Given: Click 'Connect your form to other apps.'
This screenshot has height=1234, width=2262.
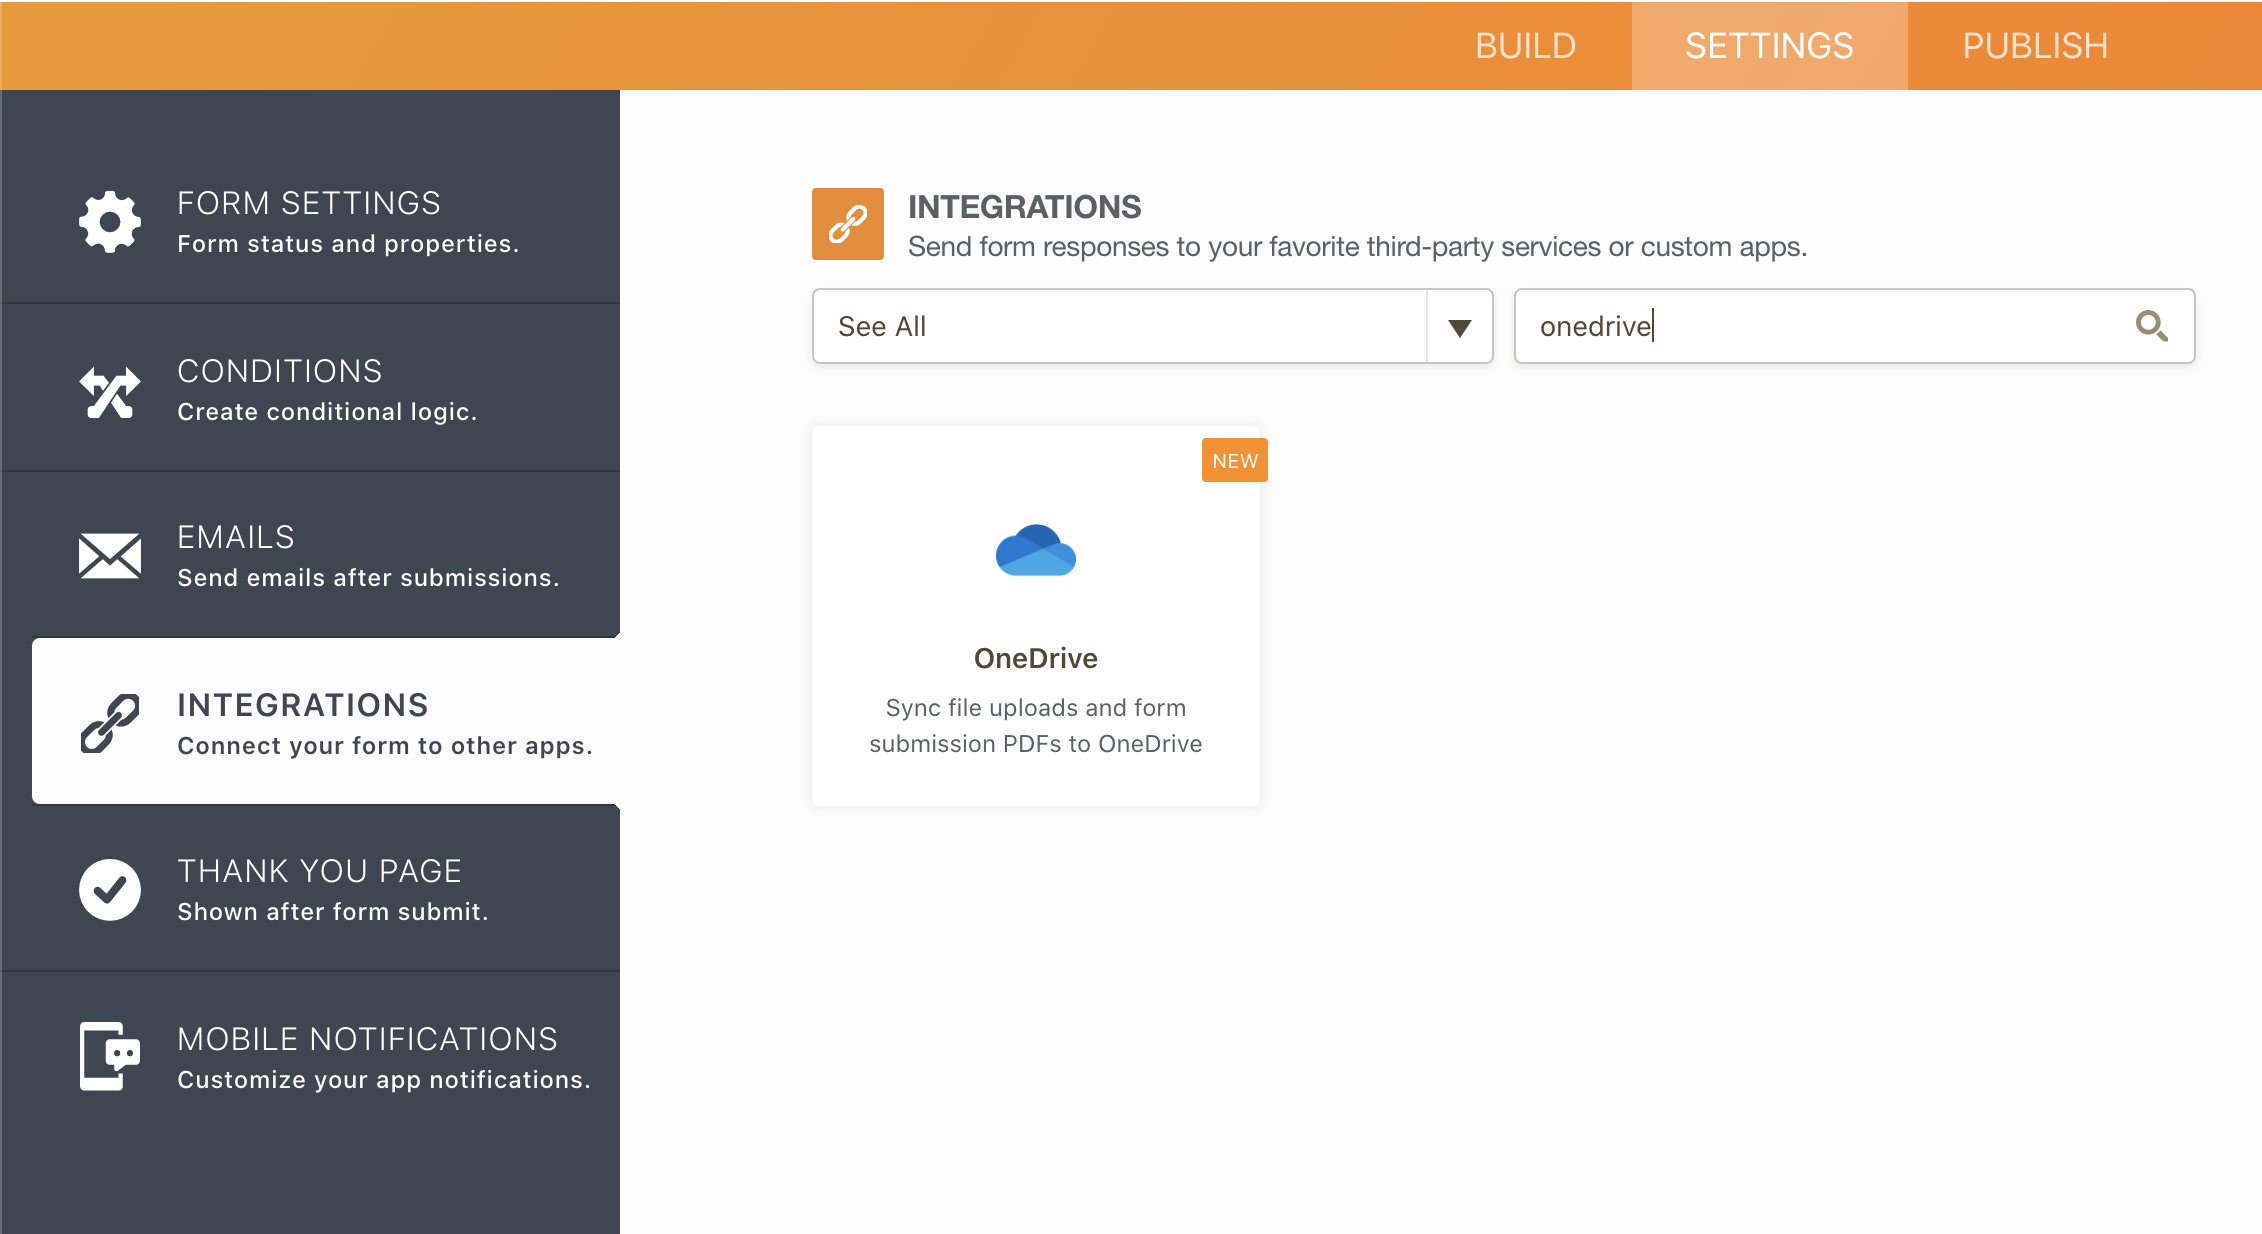Looking at the screenshot, I should click(x=386, y=746).
